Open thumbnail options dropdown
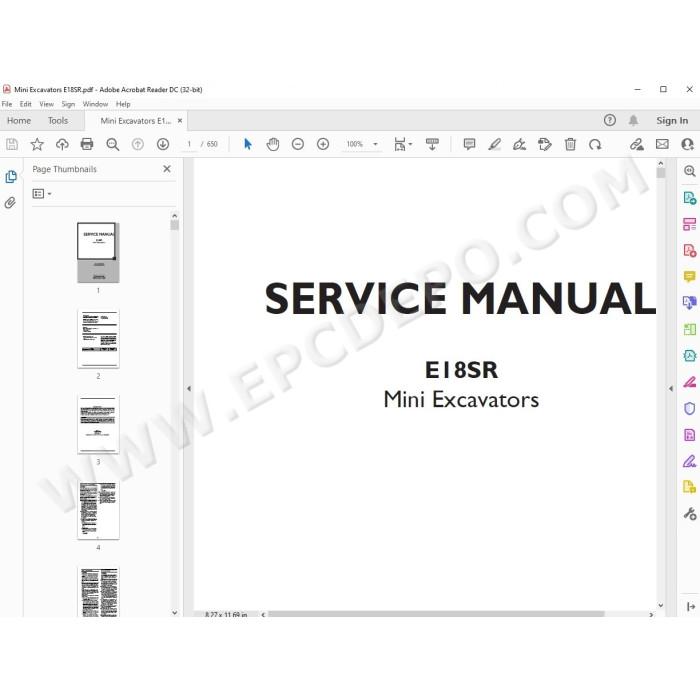Screen dimensions: 700x700 (42, 194)
